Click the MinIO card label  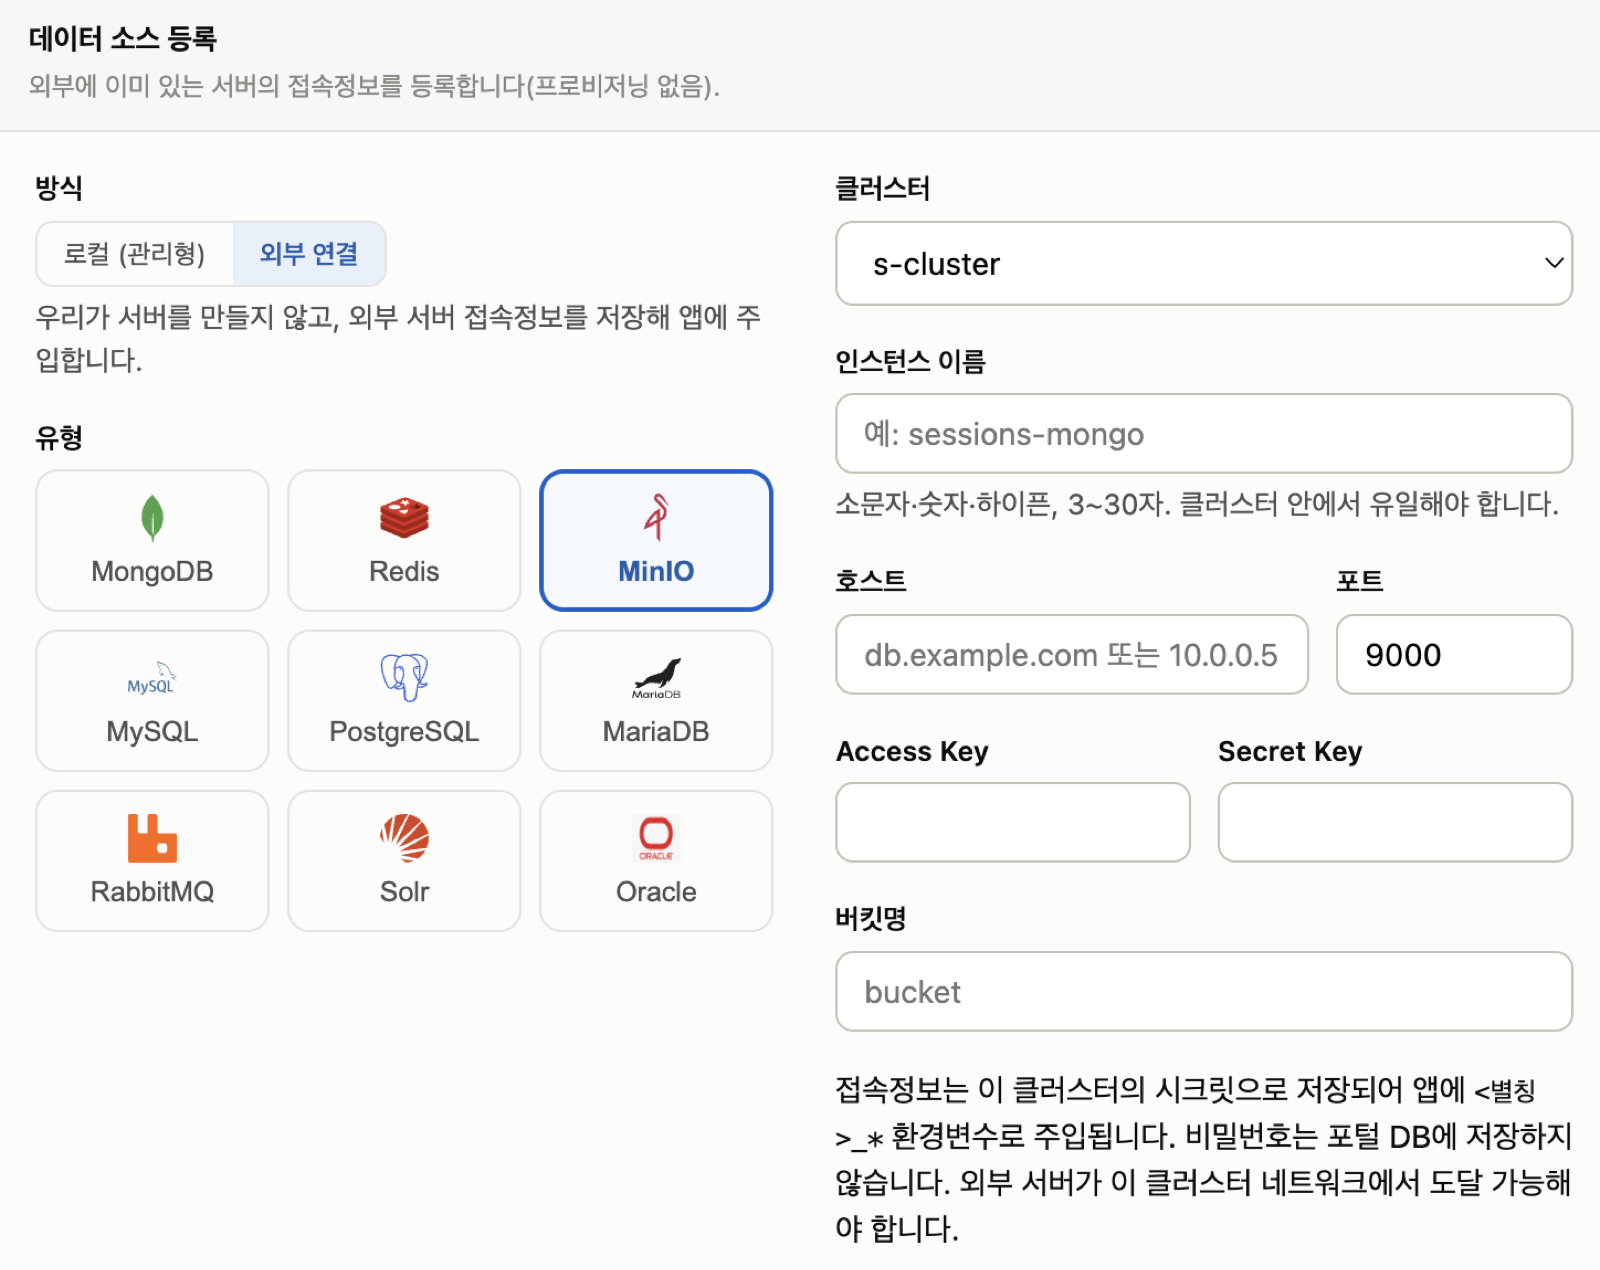click(656, 572)
